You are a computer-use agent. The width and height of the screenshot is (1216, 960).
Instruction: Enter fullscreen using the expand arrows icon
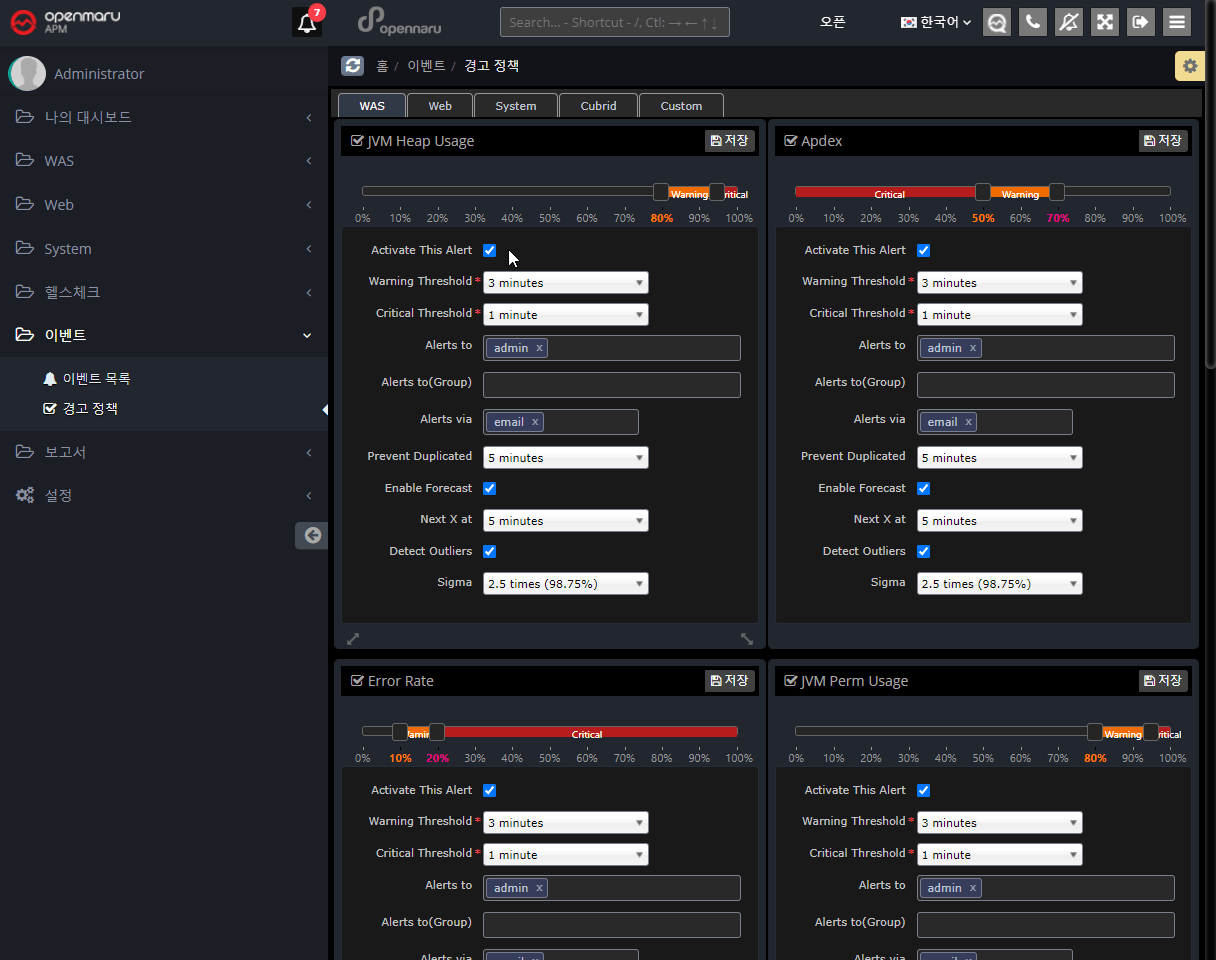coord(1104,22)
